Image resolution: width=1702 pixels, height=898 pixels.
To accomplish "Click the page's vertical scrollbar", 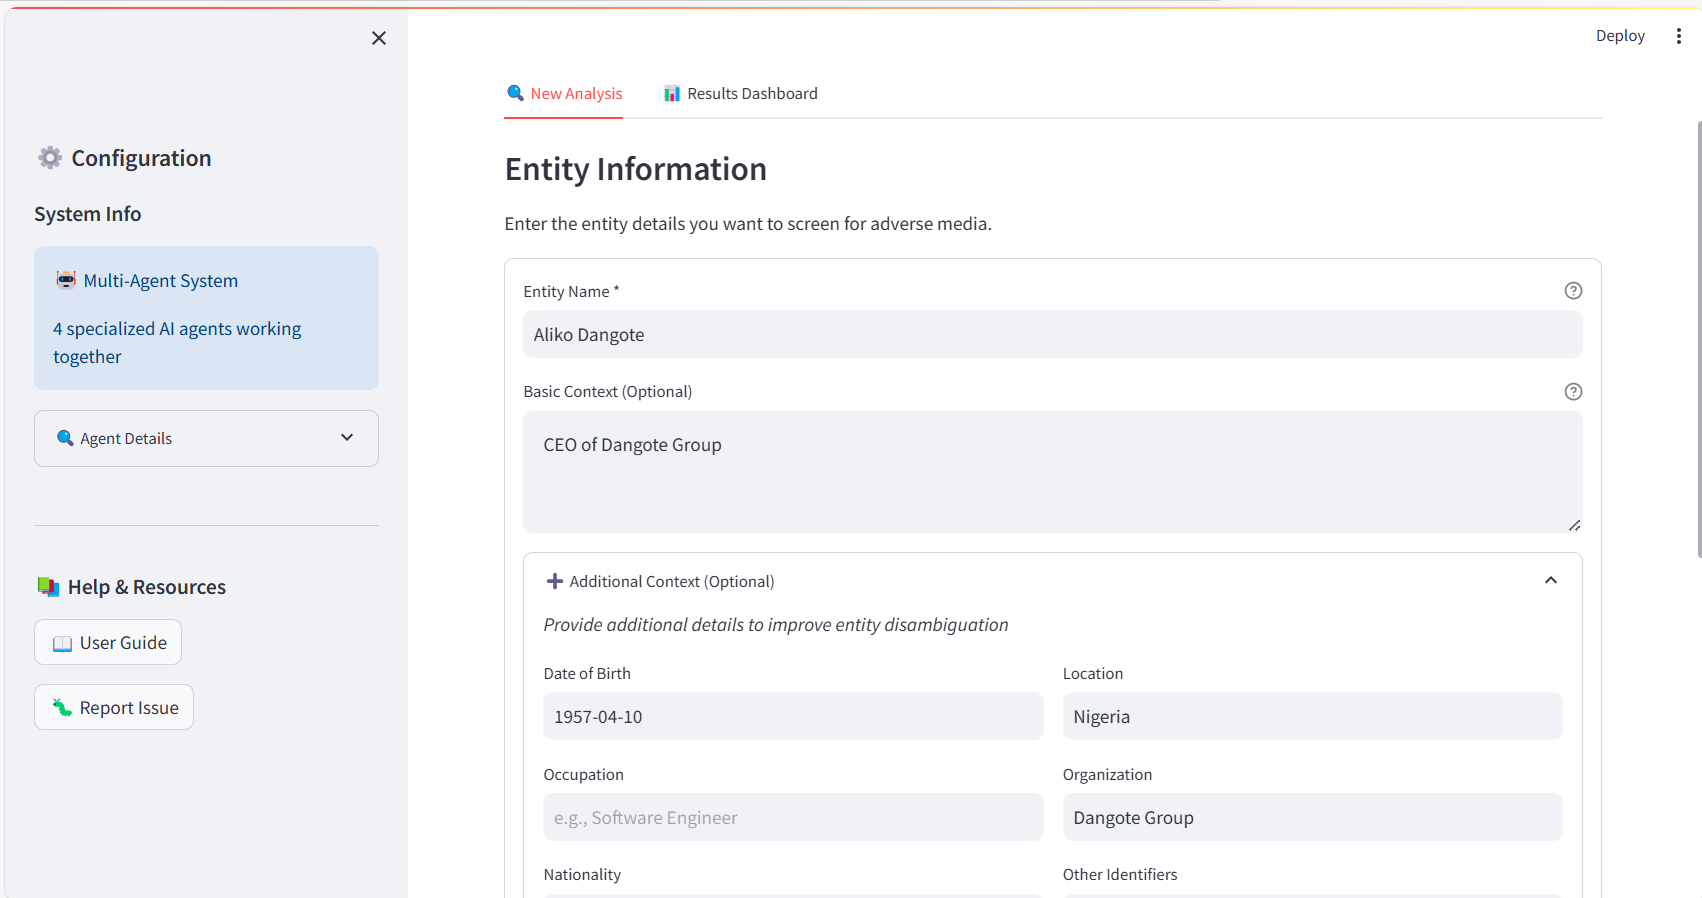I will 1698,340.
